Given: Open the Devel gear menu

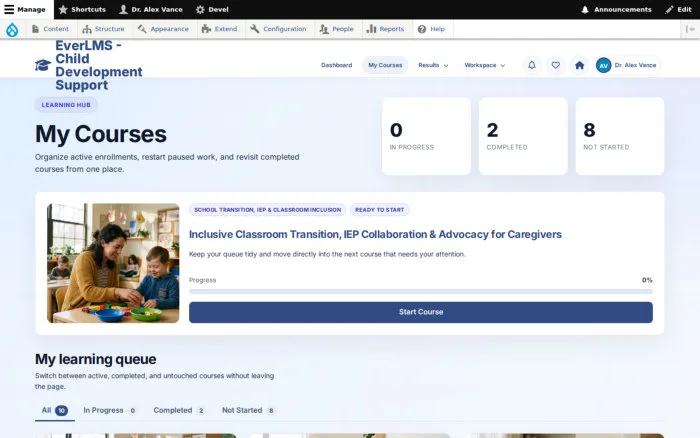Looking at the screenshot, I should pos(212,9).
